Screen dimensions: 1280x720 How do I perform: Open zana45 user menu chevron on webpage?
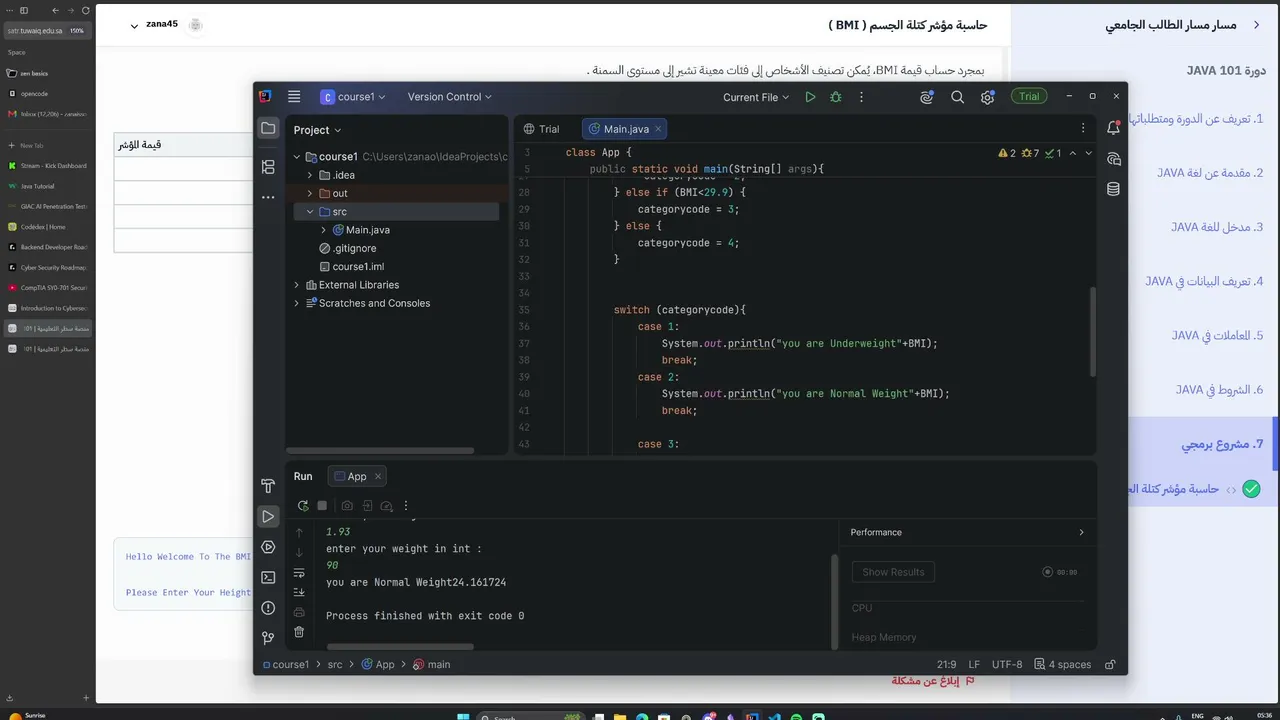point(134,25)
